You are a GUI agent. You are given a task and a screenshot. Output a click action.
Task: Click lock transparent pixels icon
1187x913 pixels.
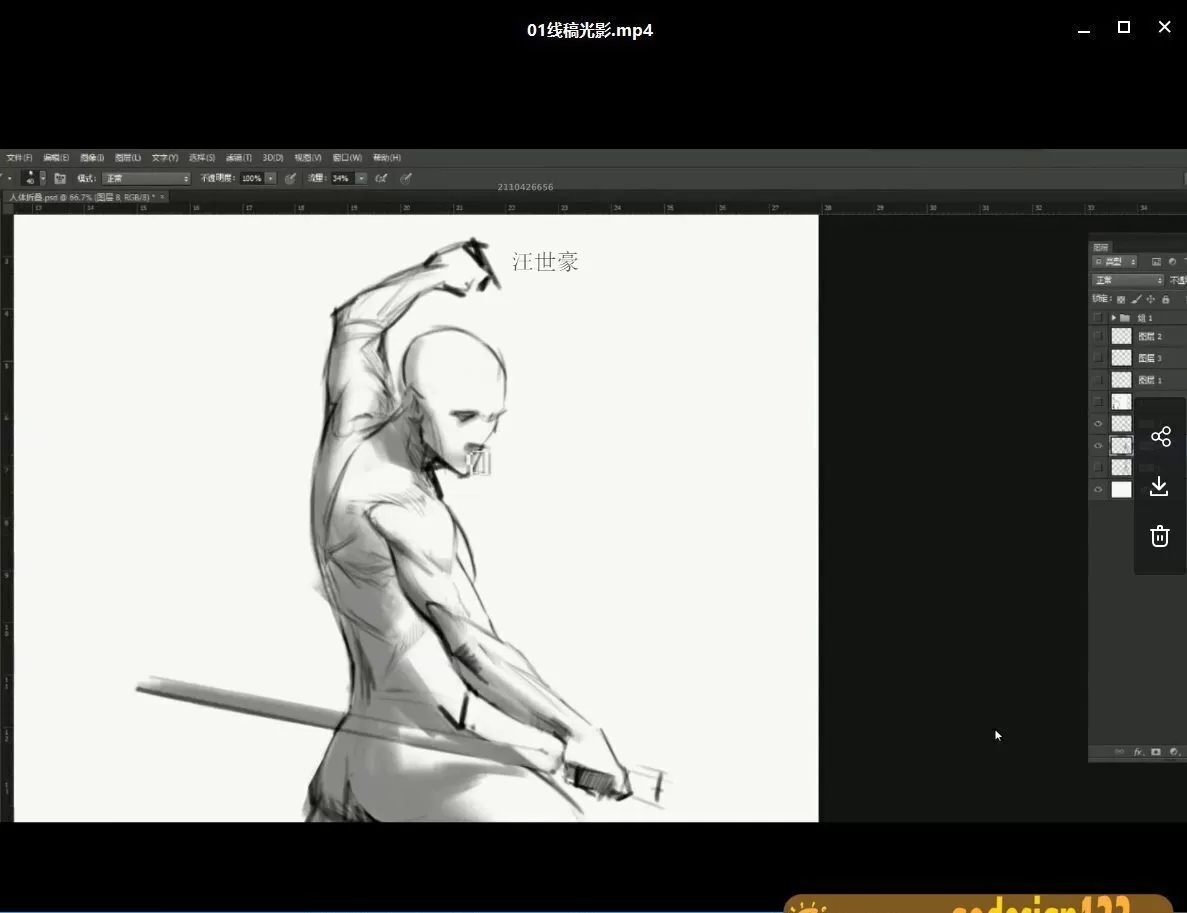pyautogui.click(x=1121, y=299)
